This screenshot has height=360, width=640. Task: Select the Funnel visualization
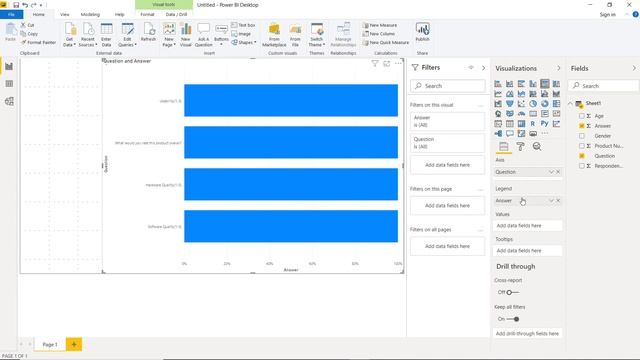click(x=510, y=104)
